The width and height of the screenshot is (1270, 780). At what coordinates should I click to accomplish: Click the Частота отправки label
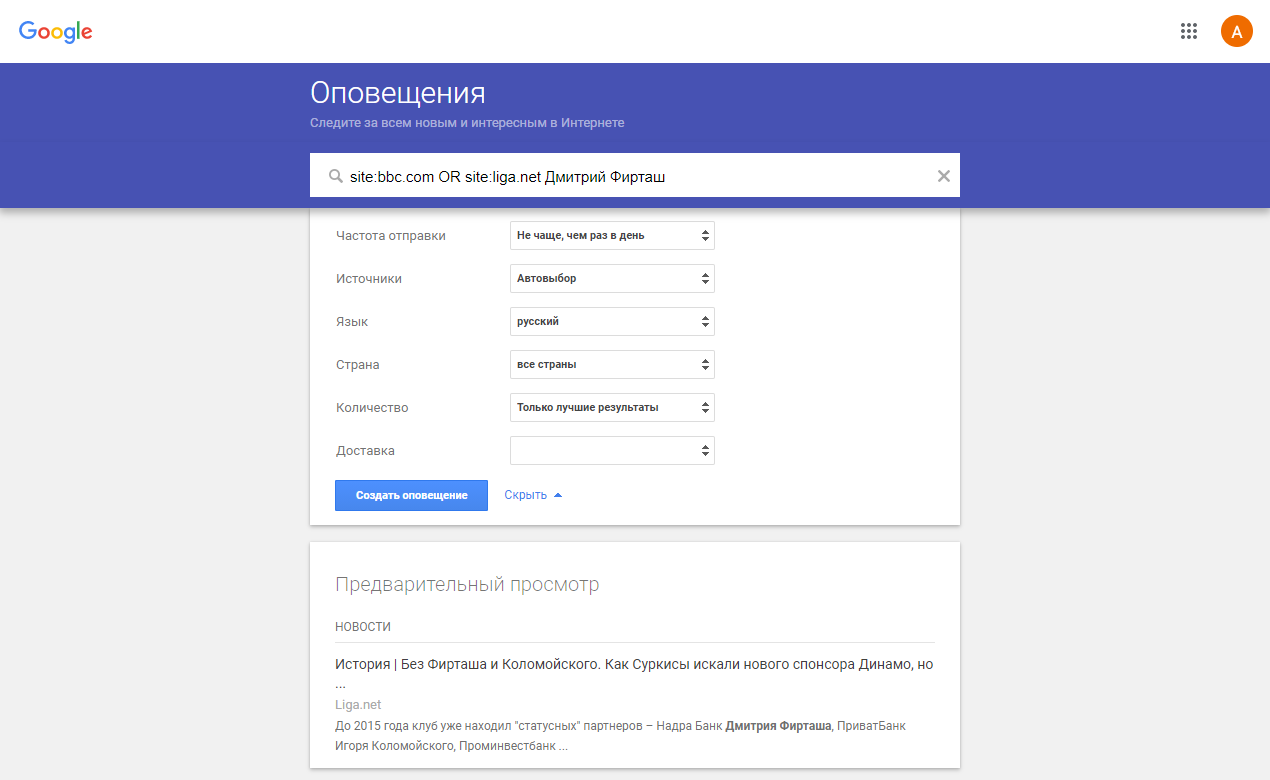tap(391, 236)
